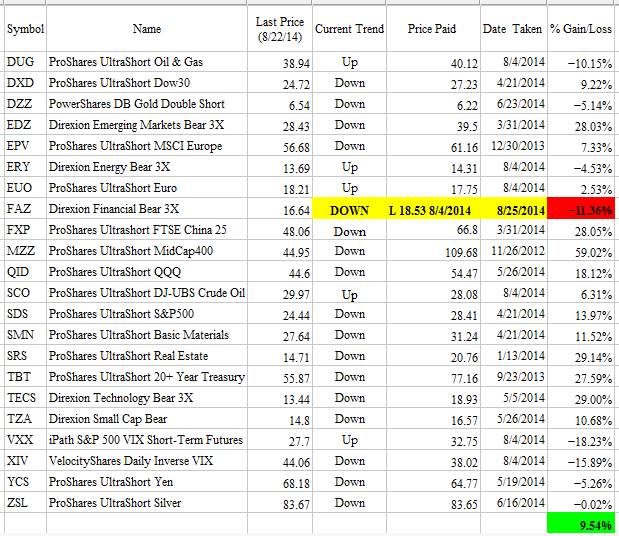Click the red −11.36% loss cell

[581, 208]
